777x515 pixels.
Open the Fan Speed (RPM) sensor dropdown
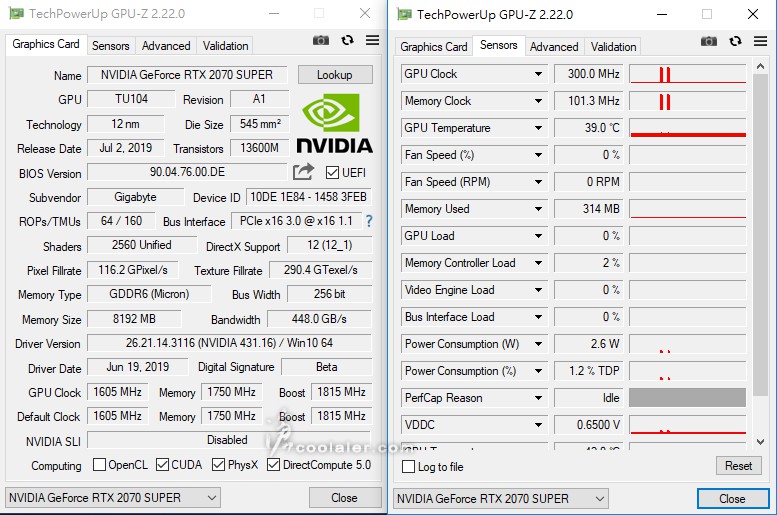[538, 182]
